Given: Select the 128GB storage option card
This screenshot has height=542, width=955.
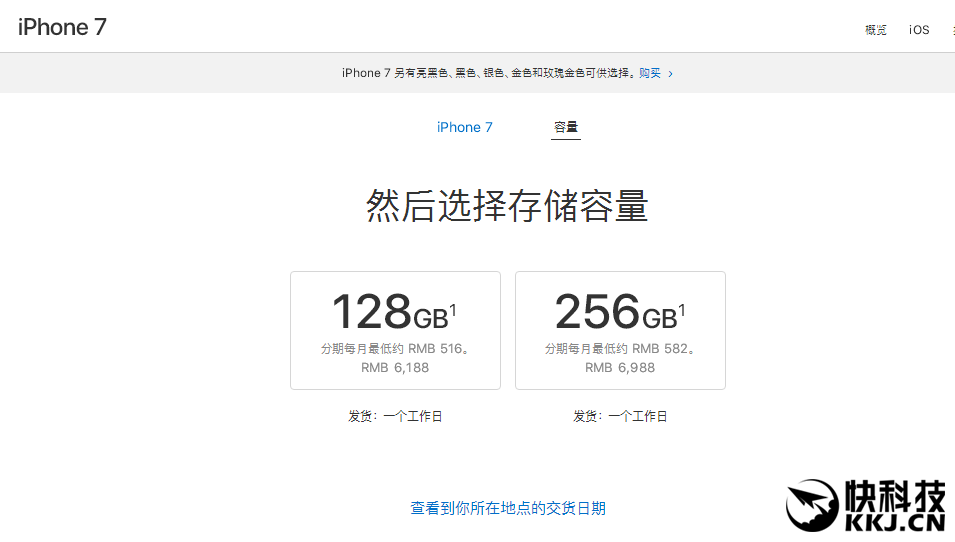Looking at the screenshot, I should click(x=395, y=330).
